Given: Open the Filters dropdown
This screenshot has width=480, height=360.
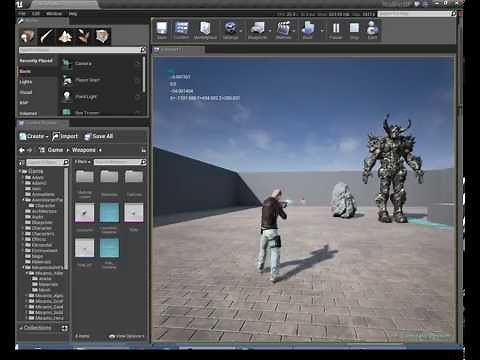Looking at the screenshot, I should click(x=82, y=162).
